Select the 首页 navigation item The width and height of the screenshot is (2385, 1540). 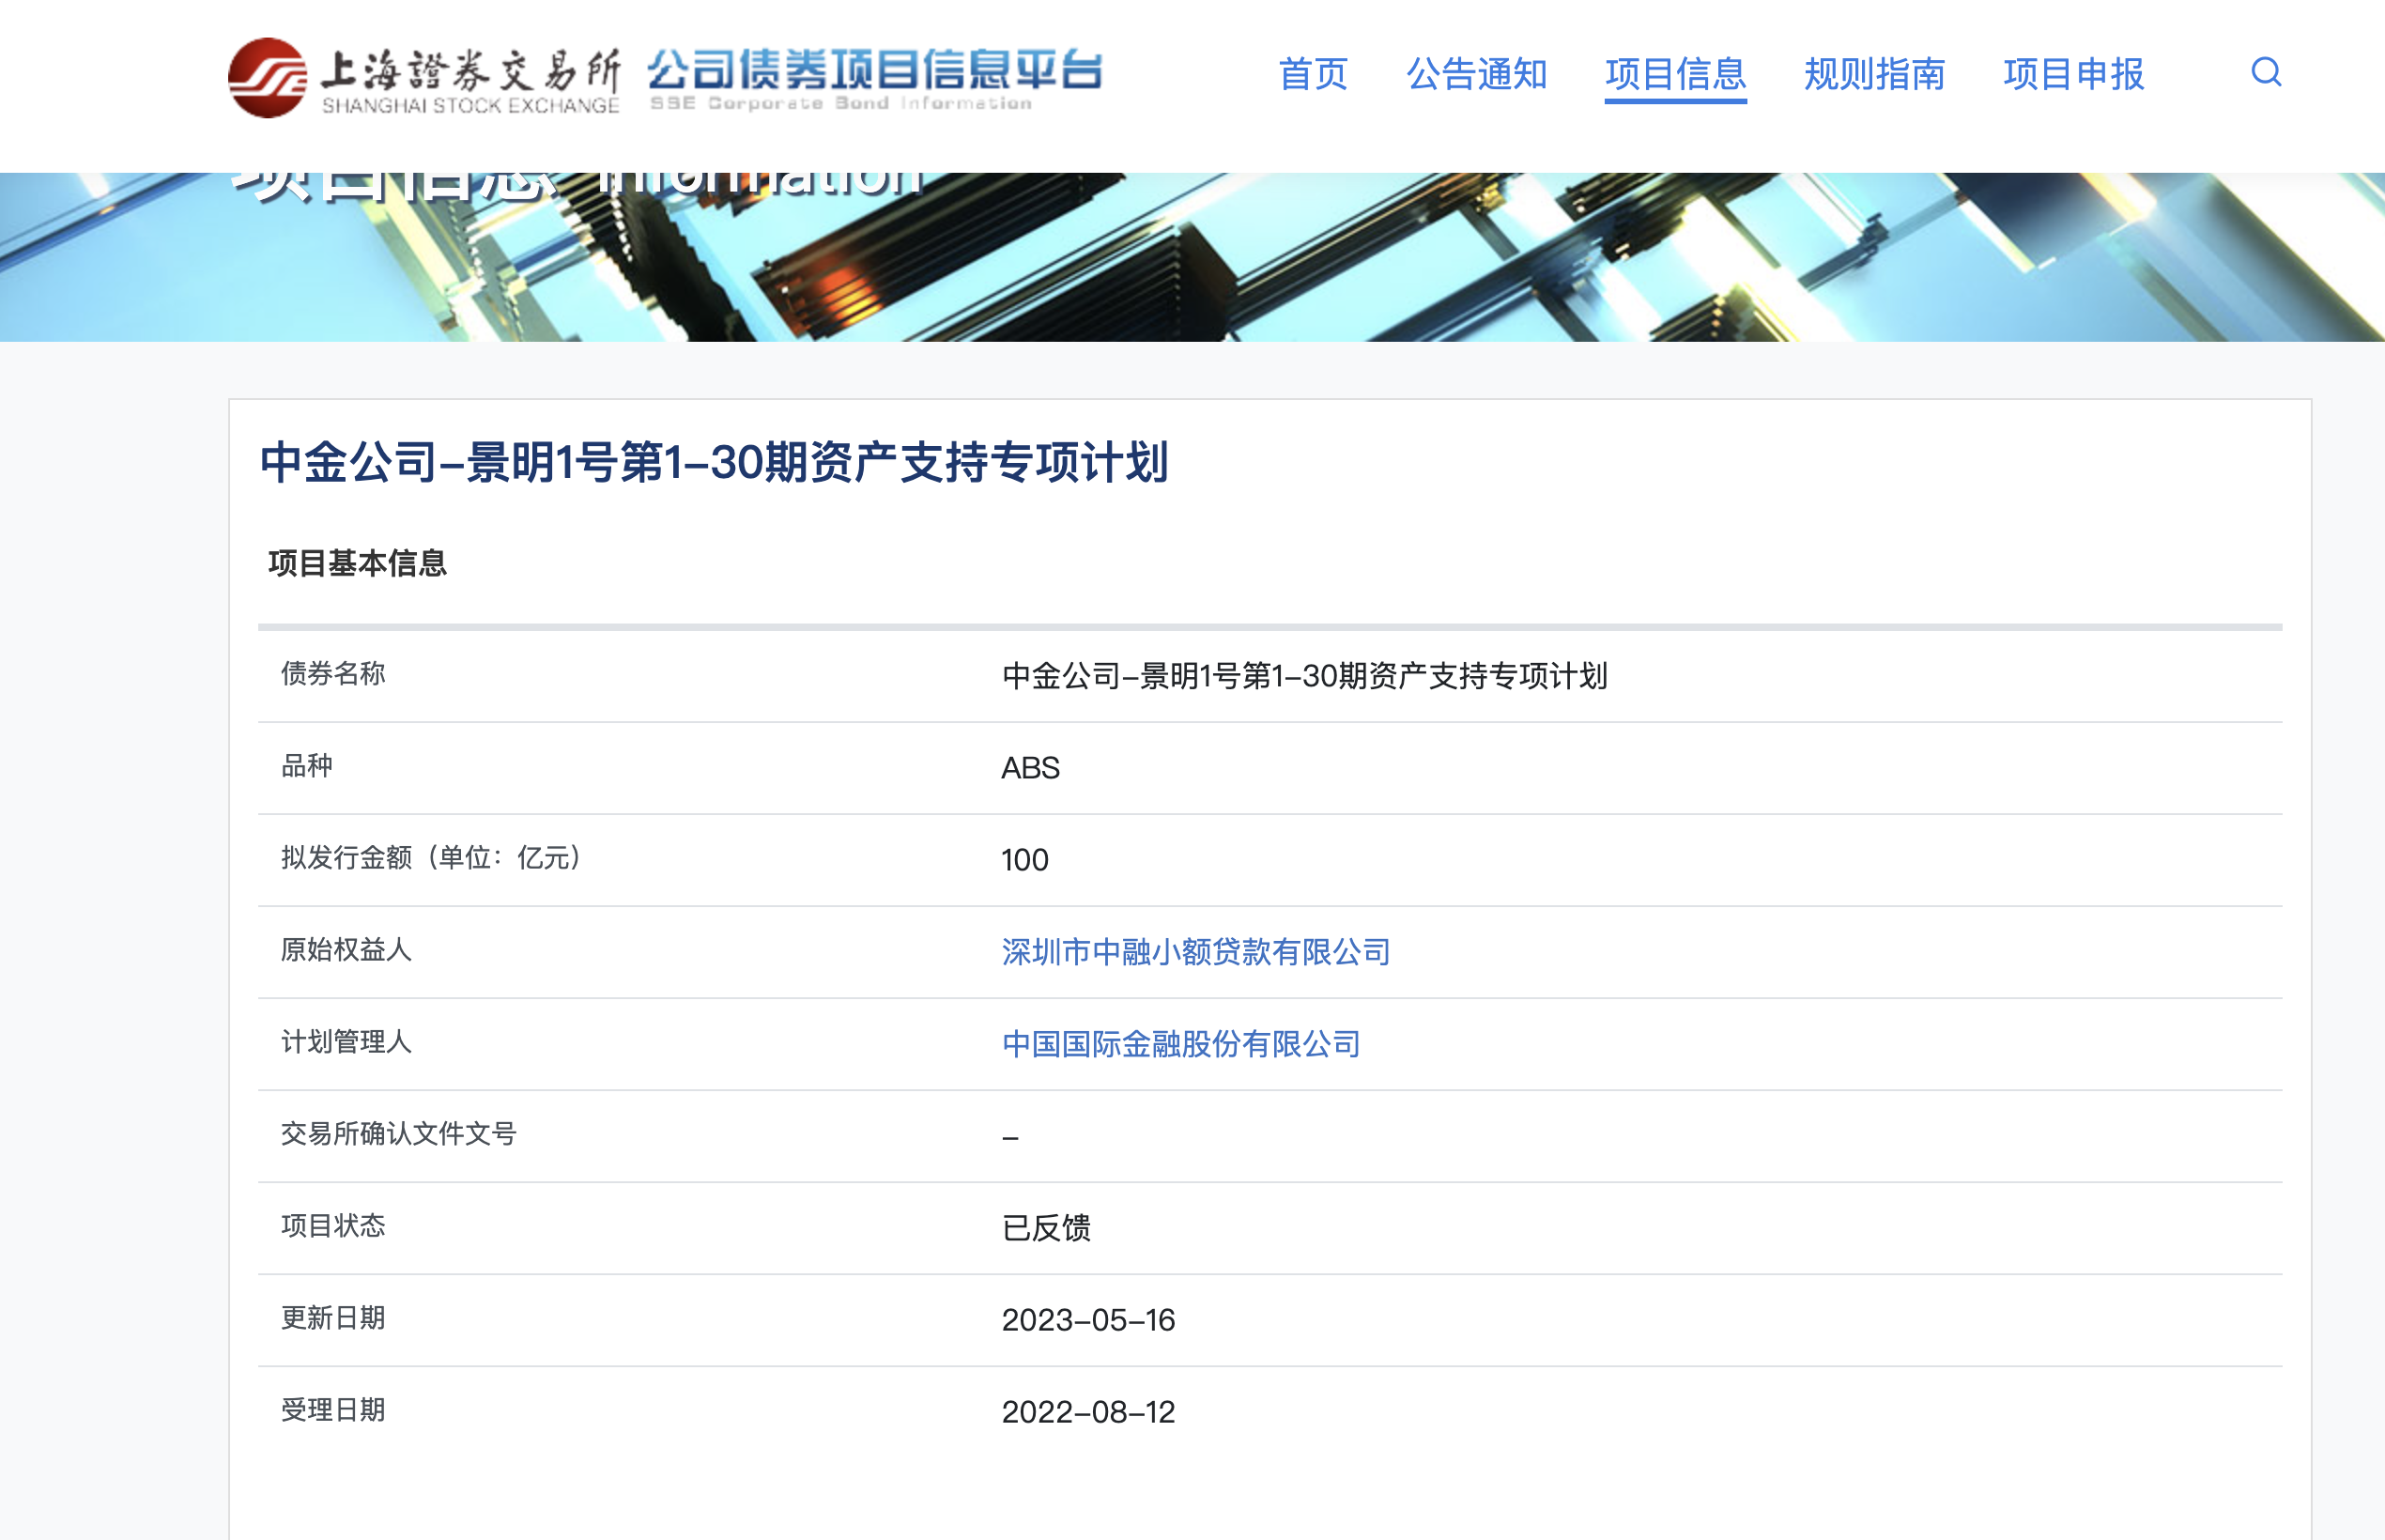coord(1315,75)
